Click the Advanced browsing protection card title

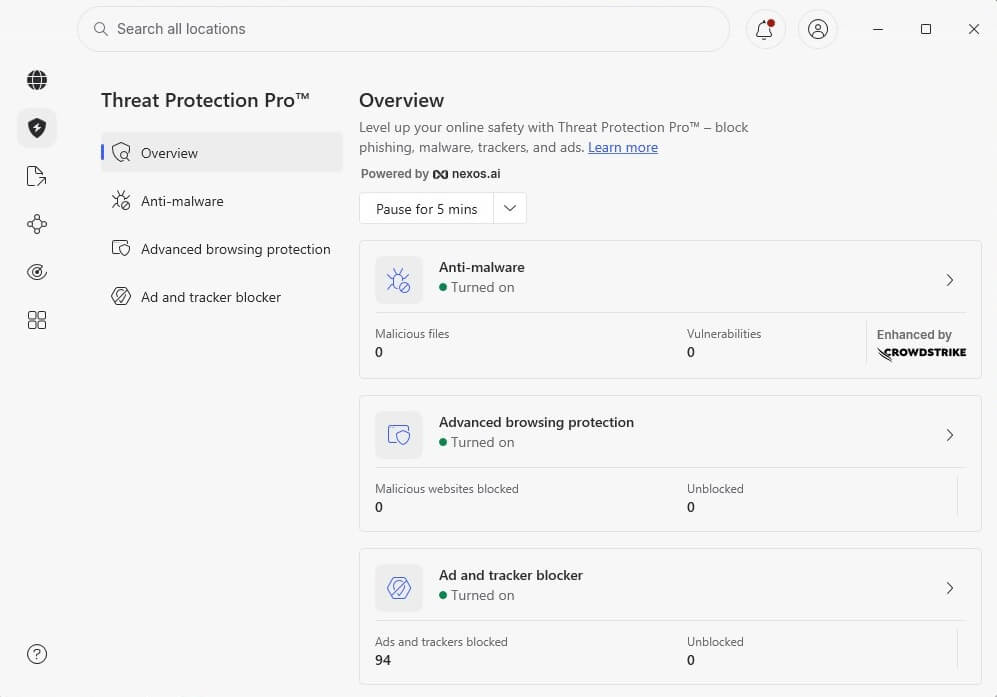[x=536, y=422]
